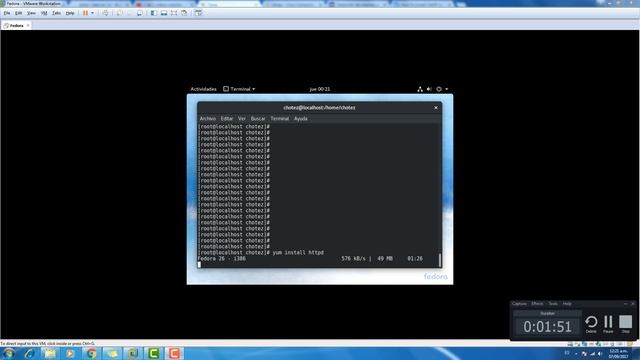The image size is (640, 360).
Task: Toggle the library sidebar view icon
Action: coord(153,13)
